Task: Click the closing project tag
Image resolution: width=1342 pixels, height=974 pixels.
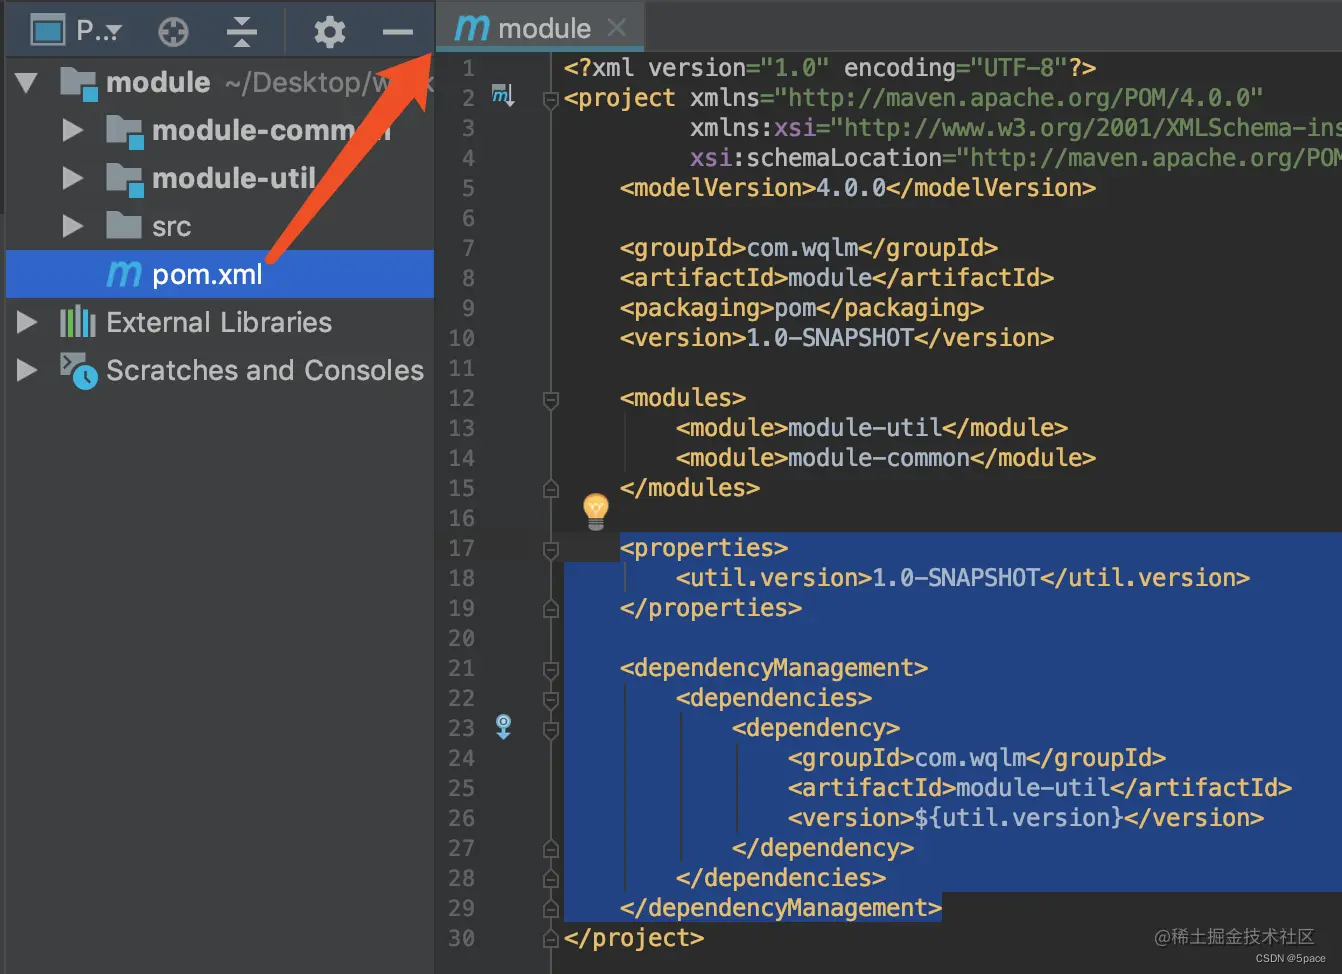Action: coord(634,938)
